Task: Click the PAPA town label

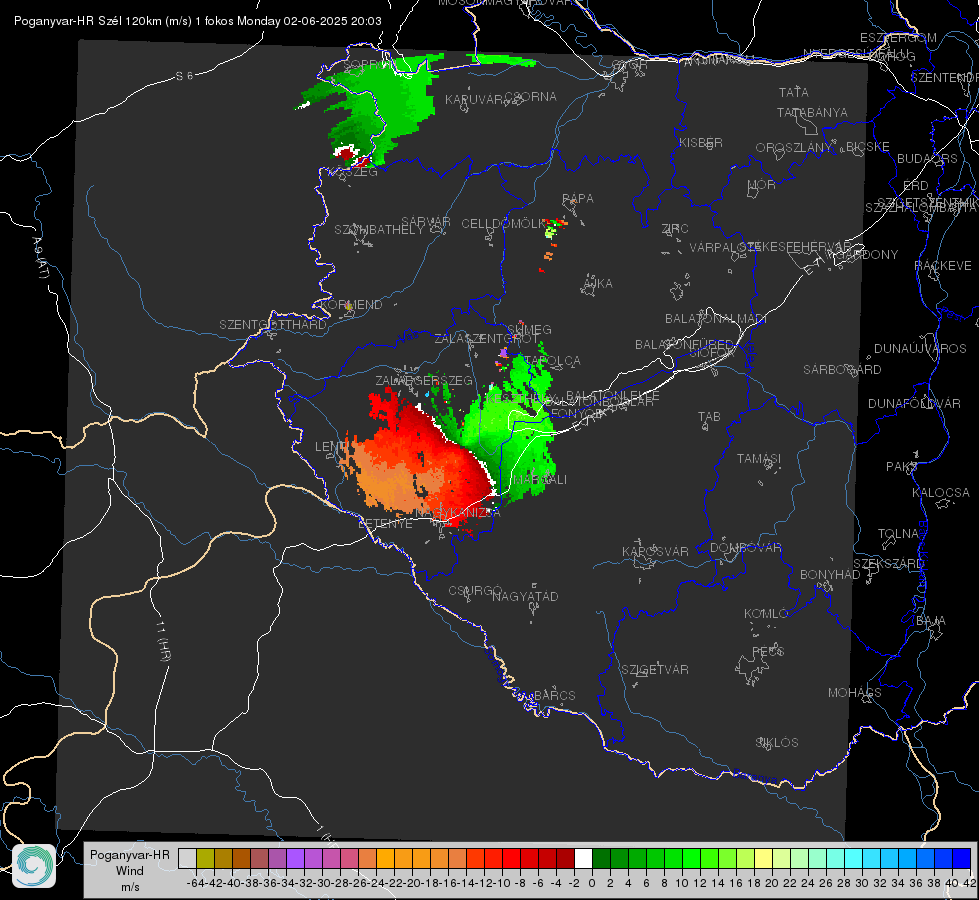Action: tap(578, 199)
